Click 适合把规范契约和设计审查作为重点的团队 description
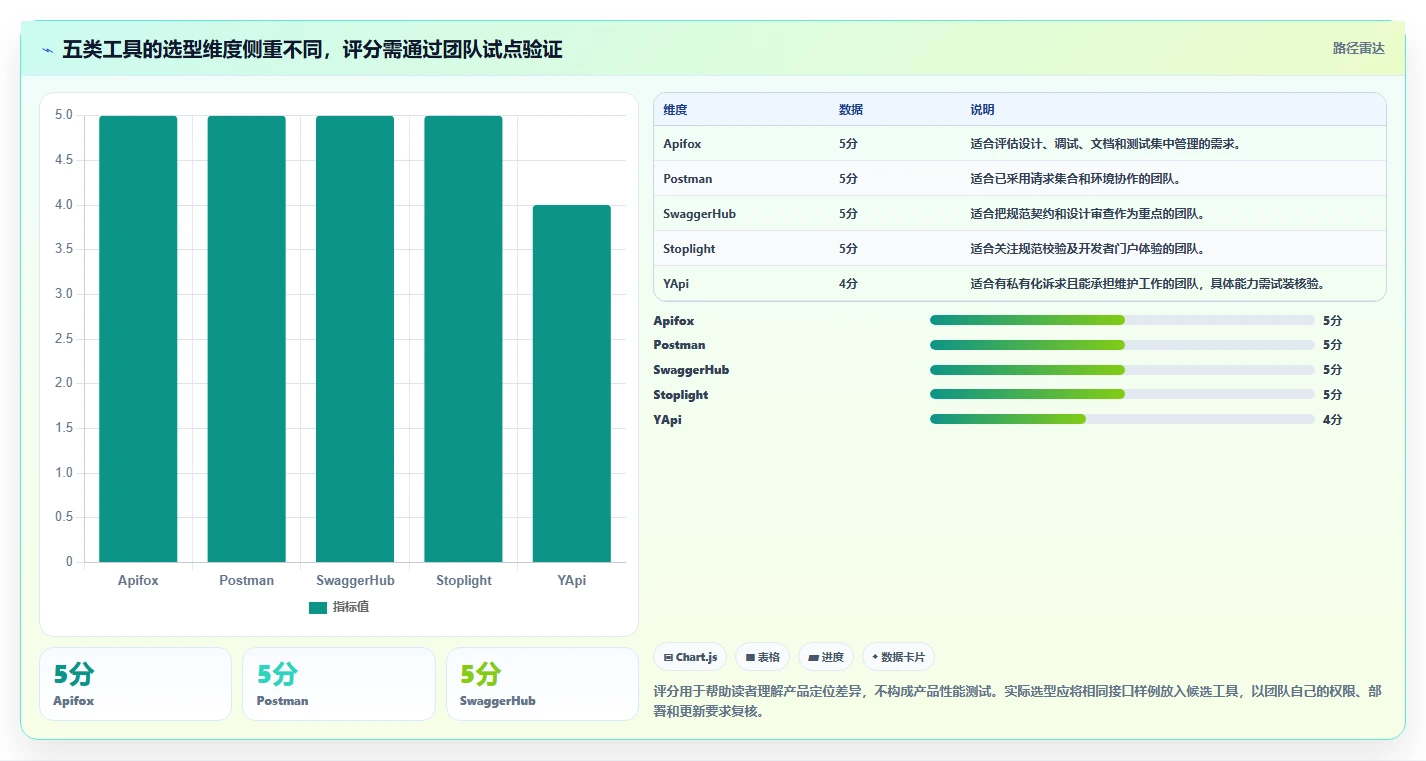This screenshot has width=1426, height=761. coord(1089,214)
